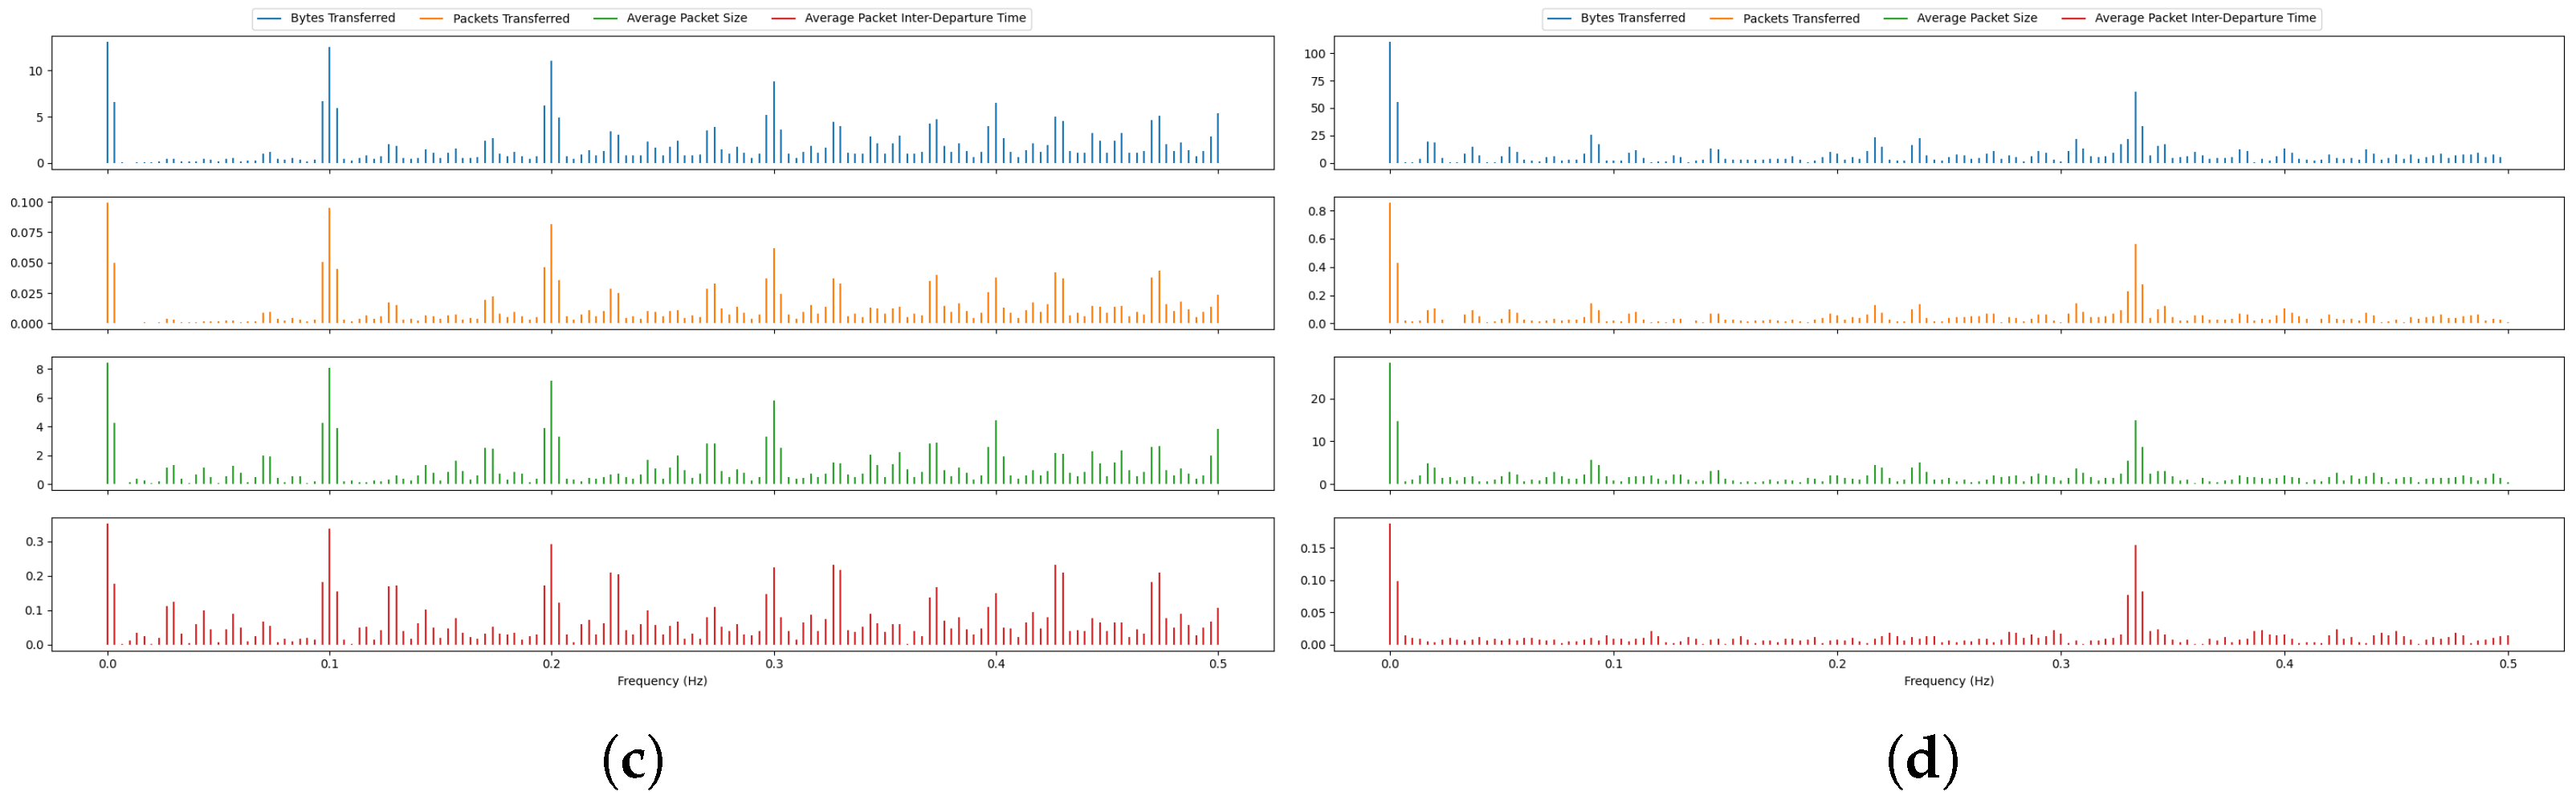The image size is (2576, 804).
Task: Click the 'Frequency (Hz)' axis label under chart (c)
Action: (x=662, y=681)
